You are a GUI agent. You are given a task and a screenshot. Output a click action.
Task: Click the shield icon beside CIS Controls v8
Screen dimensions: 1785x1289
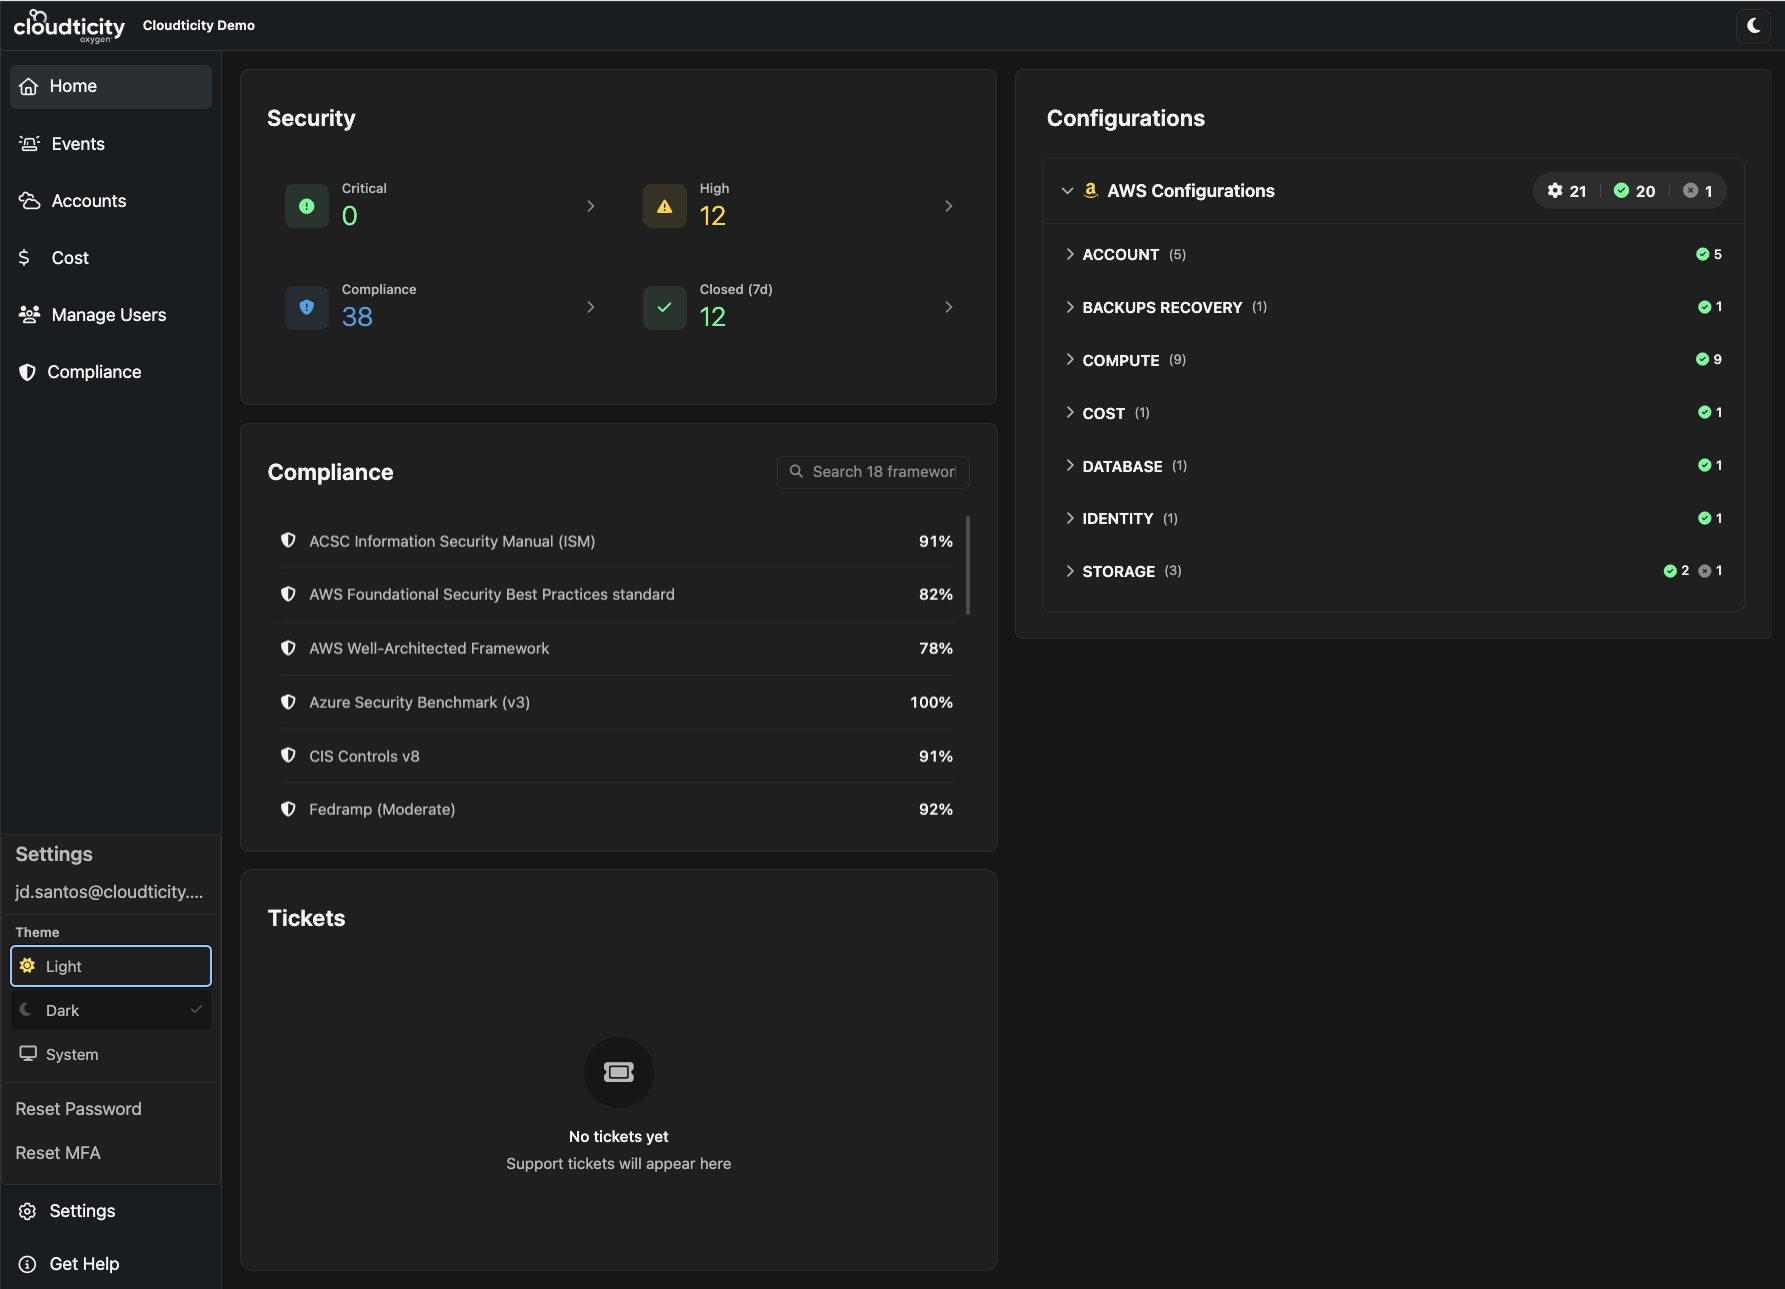click(288, 756)
